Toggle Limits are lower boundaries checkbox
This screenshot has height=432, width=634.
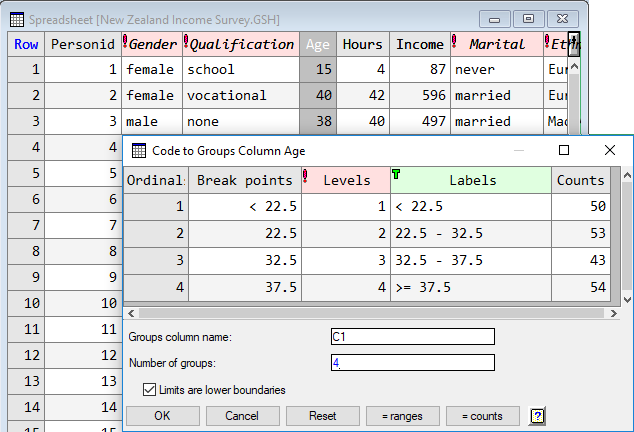[x=150, y=390]
